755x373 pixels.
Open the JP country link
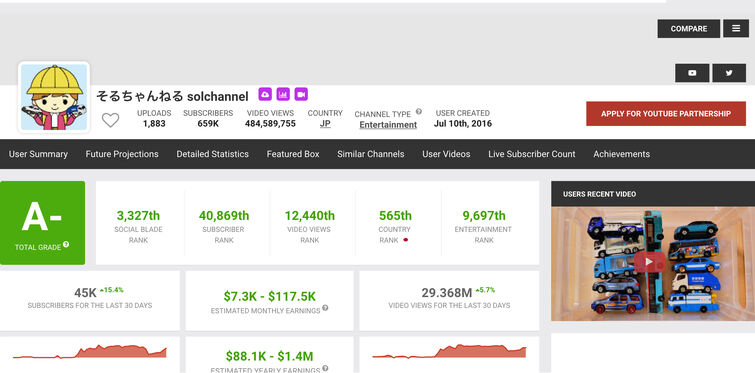click(x=325, y=124)
